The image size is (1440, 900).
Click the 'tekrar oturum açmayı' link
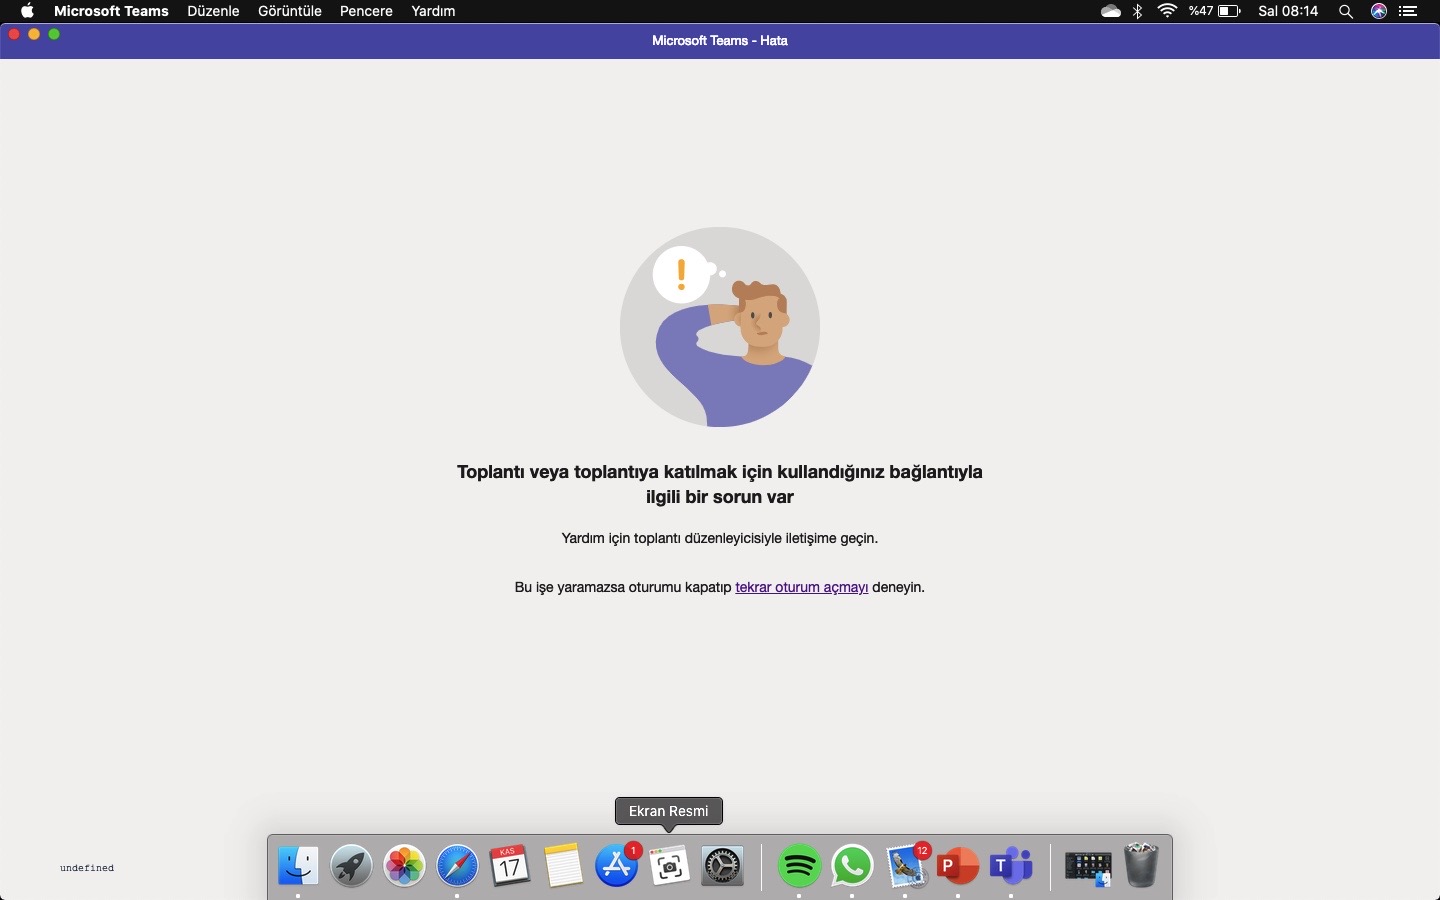802,587
